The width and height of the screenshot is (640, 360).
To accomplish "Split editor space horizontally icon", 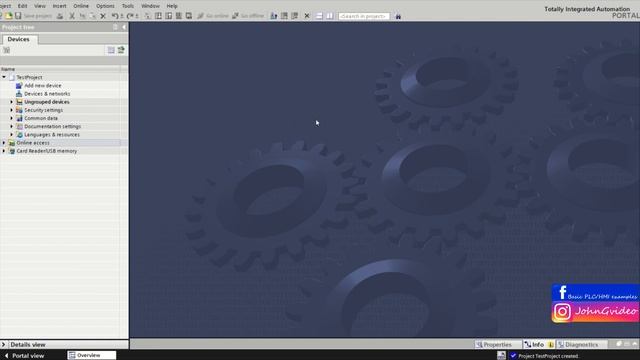I will click(x=319, y=16).
